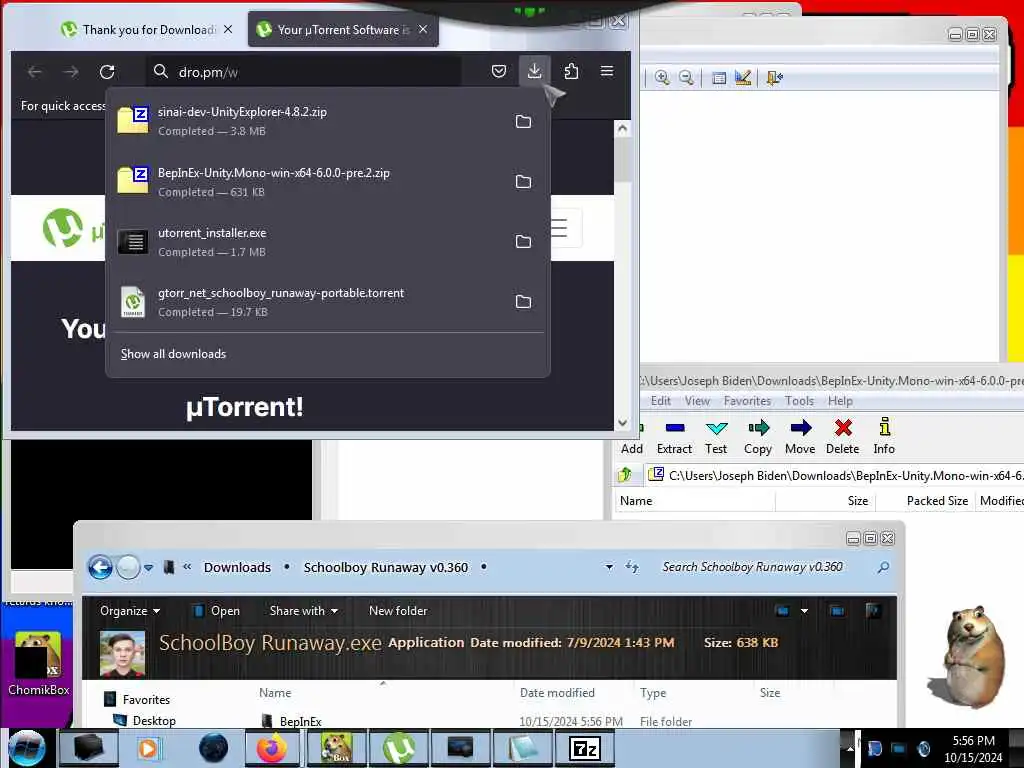1024x768 pixels.
Task: Open containing folder for utorrent_installer.exe
Action: point(523,242)
